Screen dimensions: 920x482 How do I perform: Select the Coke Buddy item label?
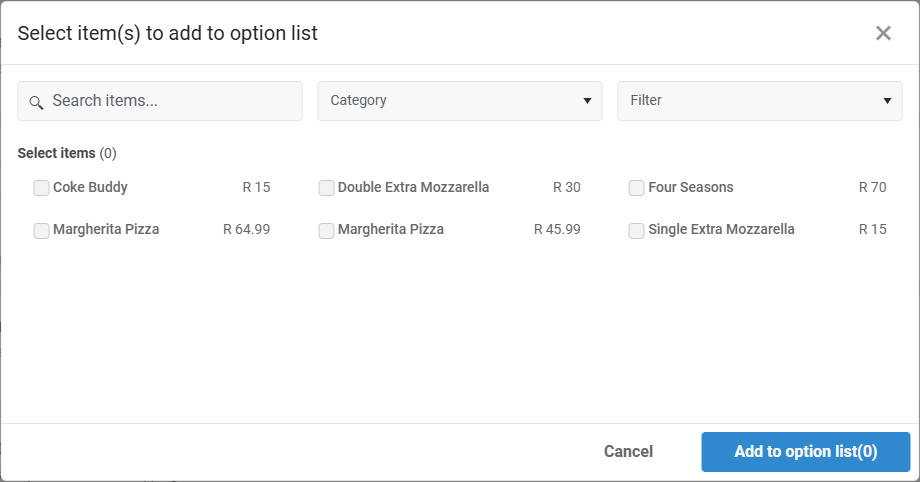90,187
